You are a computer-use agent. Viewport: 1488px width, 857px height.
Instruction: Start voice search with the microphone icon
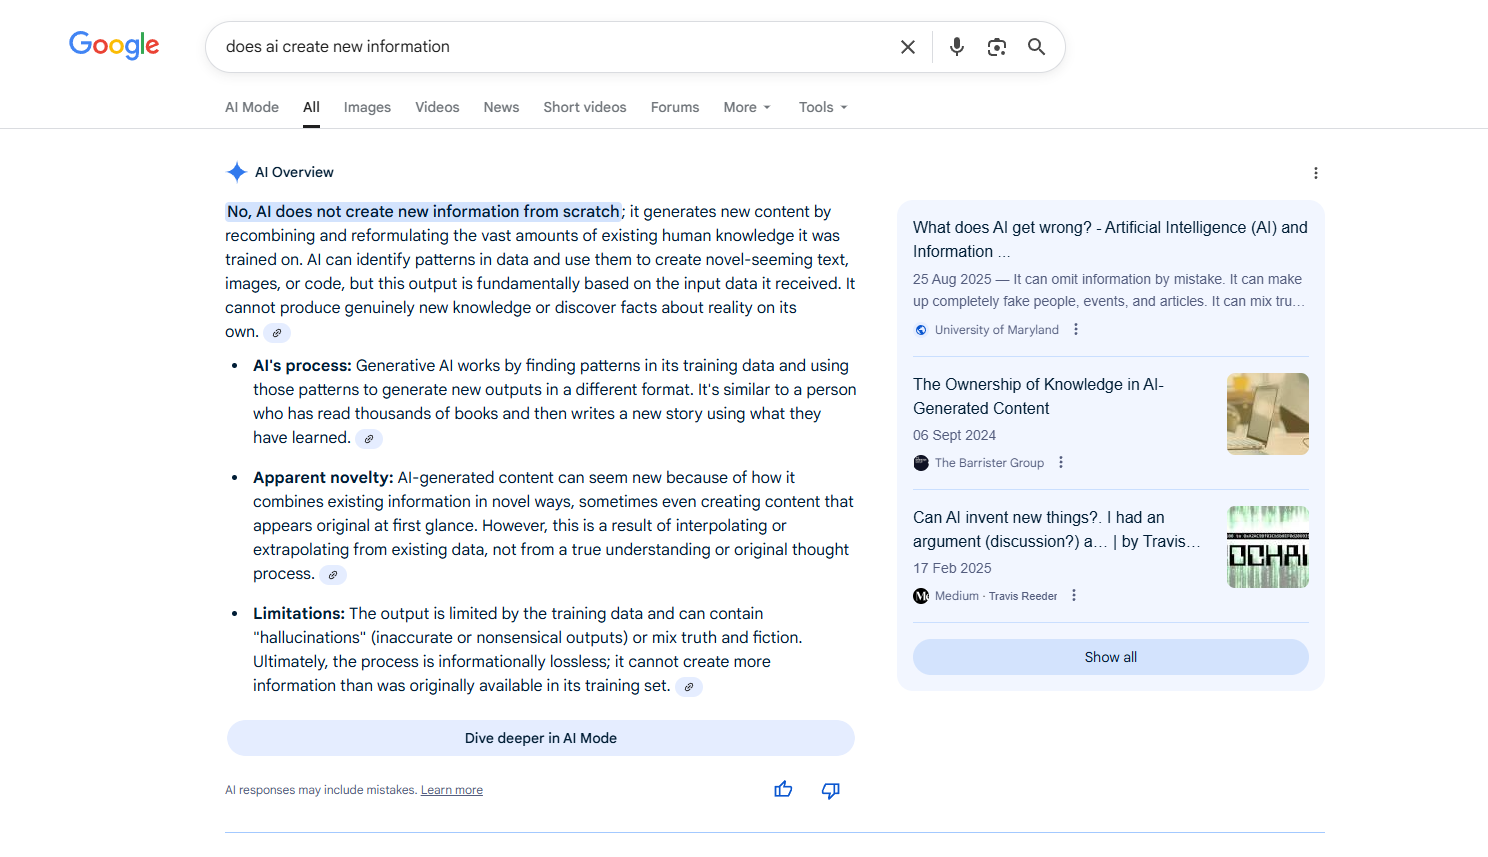pos(957,47)
